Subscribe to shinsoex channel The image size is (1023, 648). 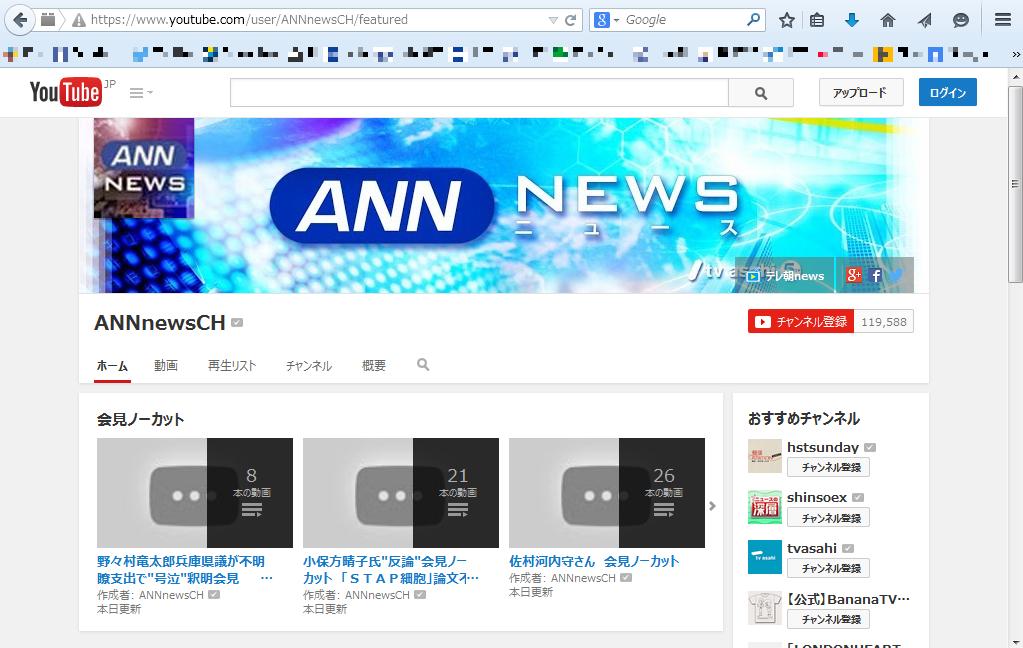[828, 517]
